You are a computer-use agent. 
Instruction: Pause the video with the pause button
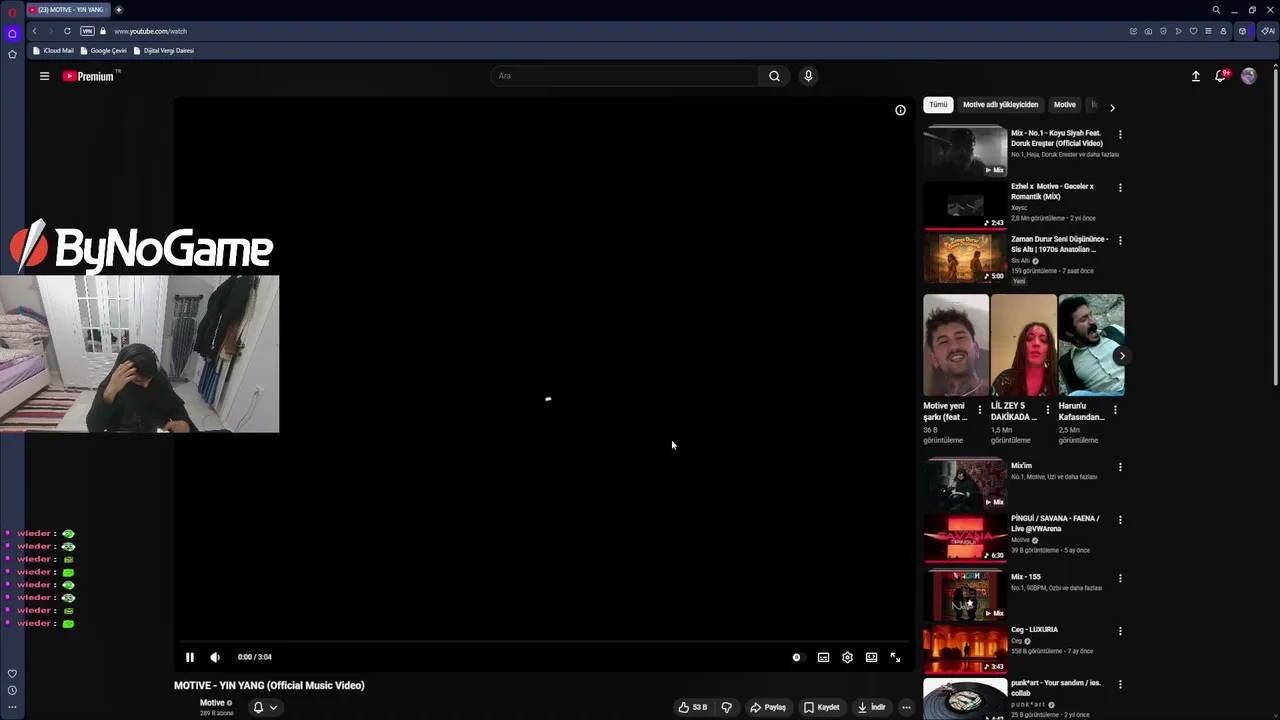click(189, 657)
